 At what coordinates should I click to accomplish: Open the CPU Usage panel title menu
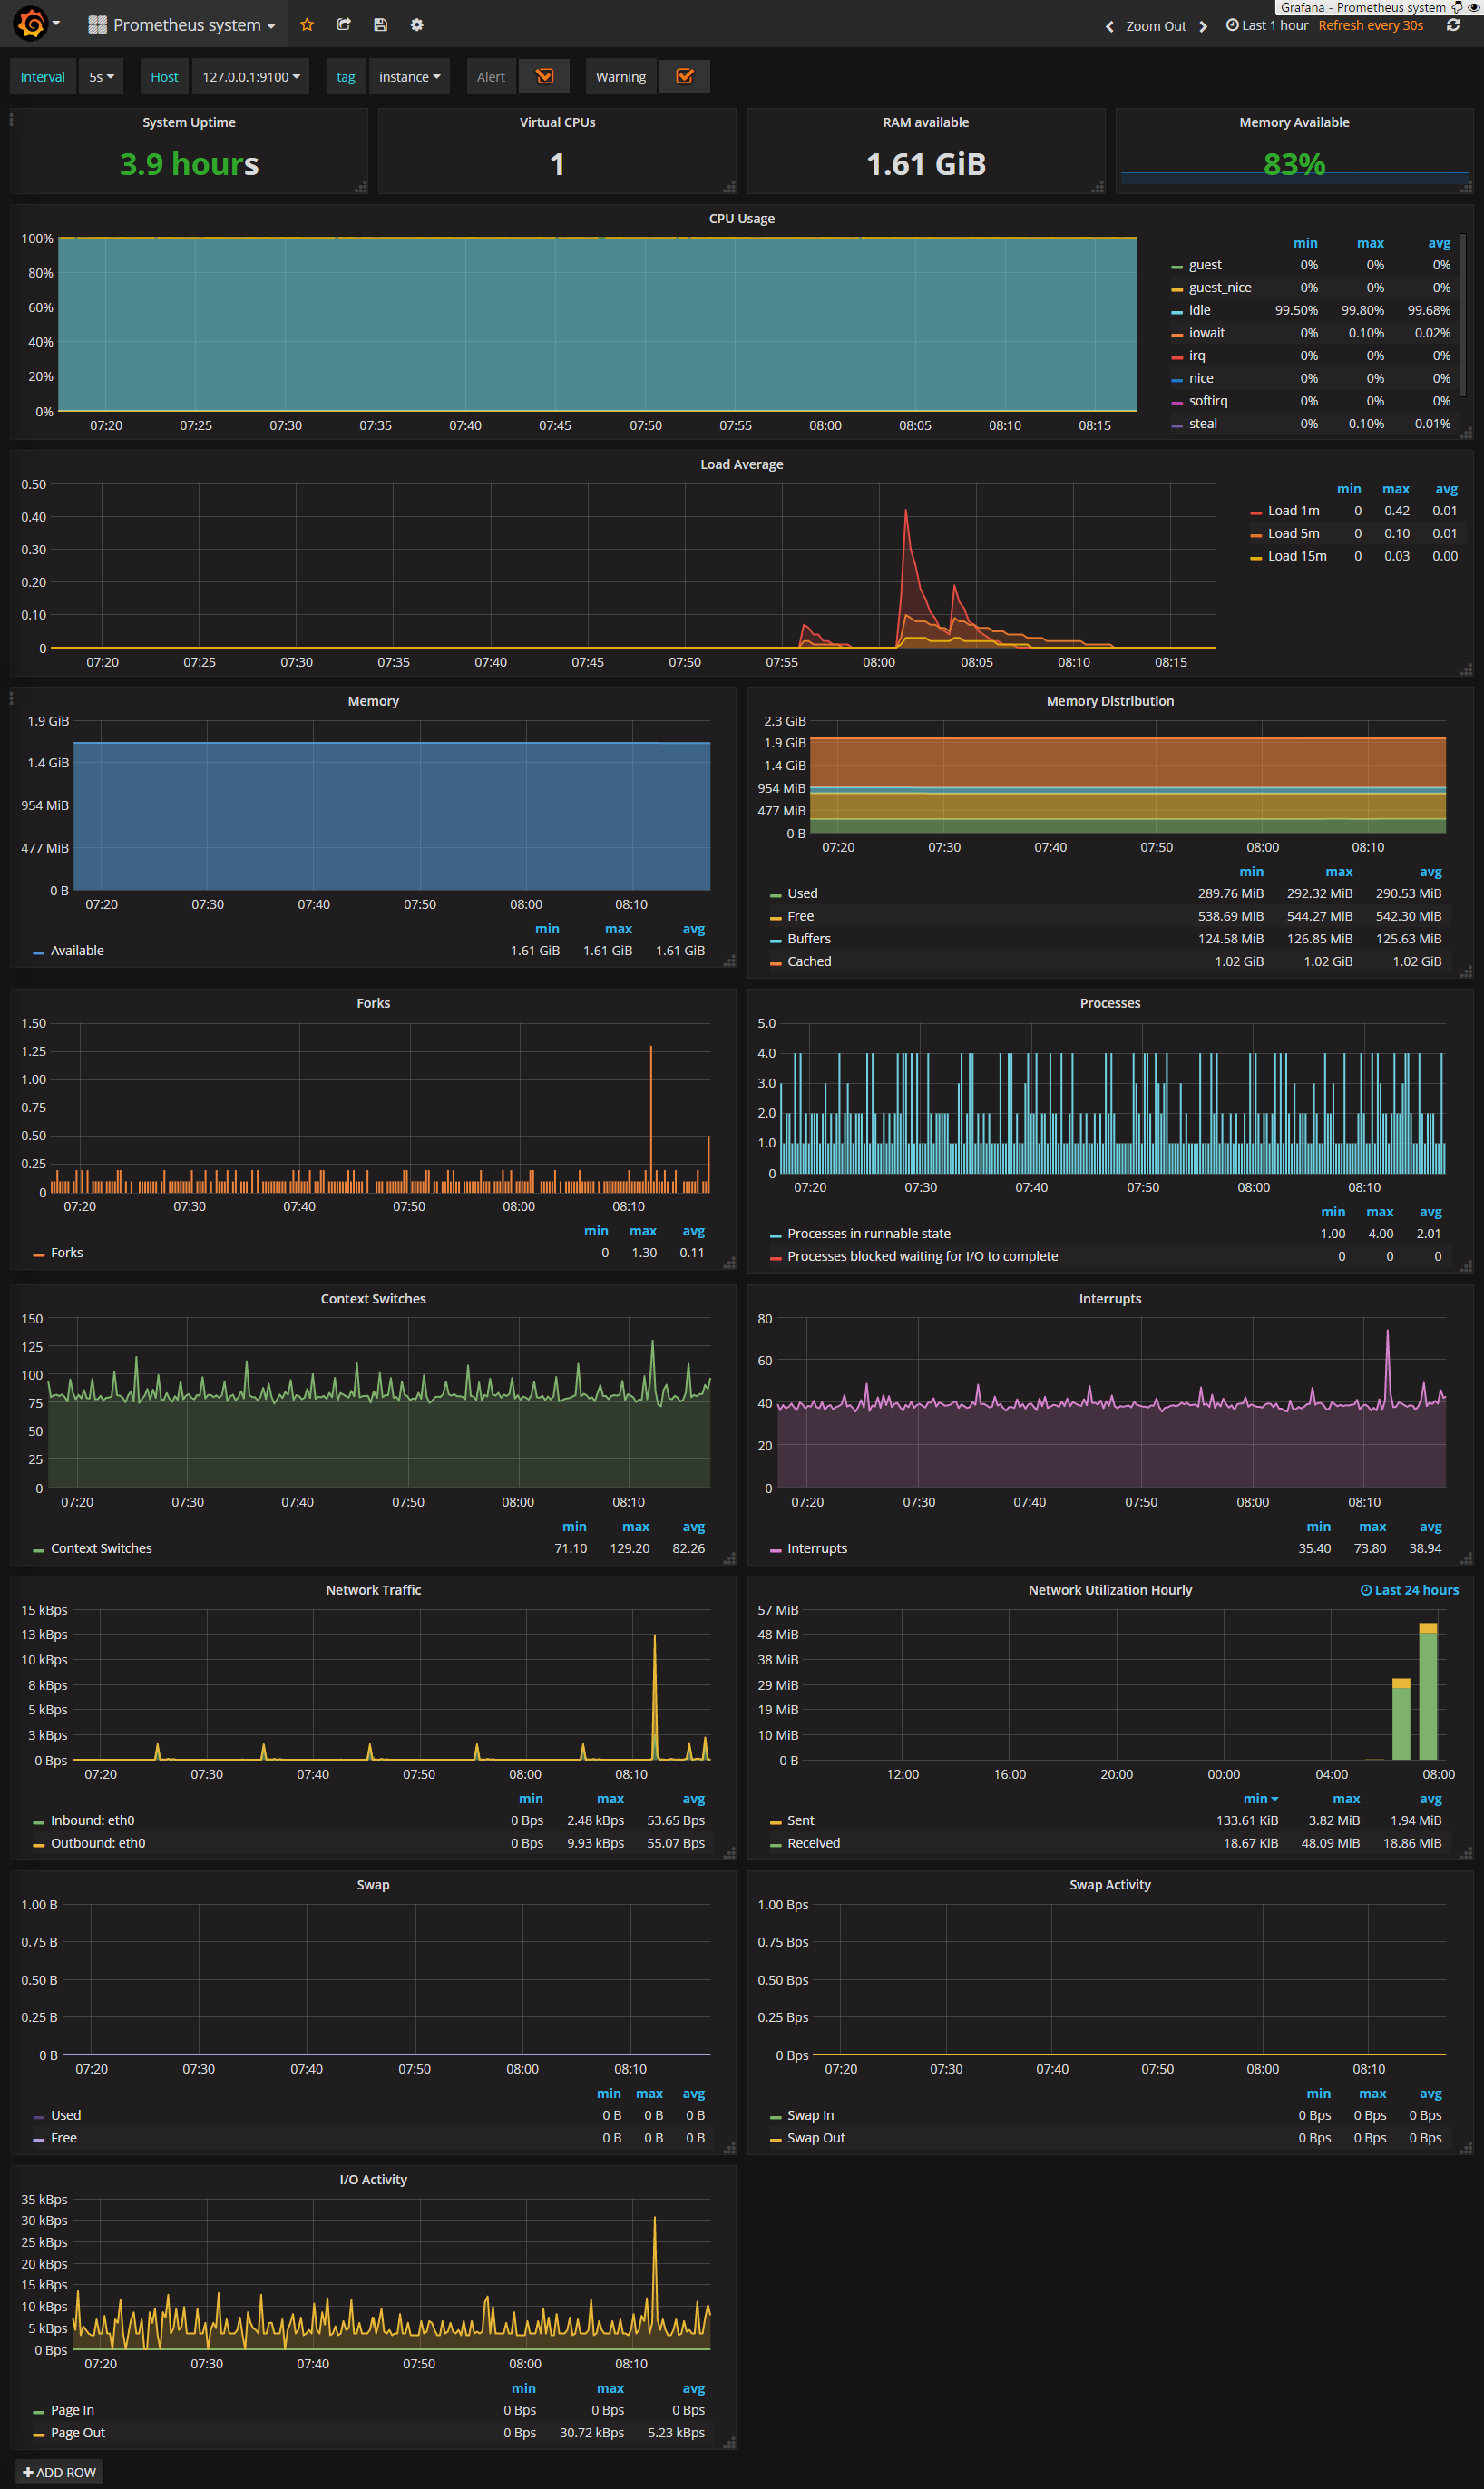(x=741, y=218)
